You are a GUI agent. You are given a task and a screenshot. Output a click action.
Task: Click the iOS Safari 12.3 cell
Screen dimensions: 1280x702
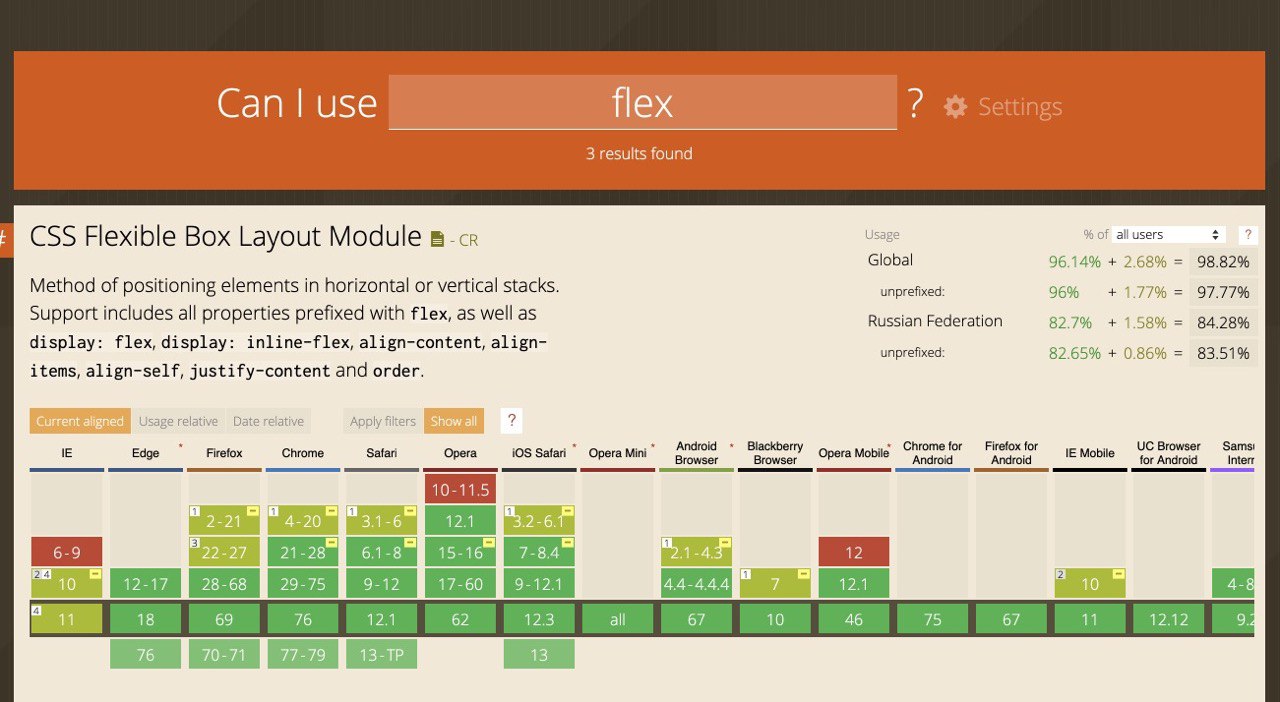point(539,619)
